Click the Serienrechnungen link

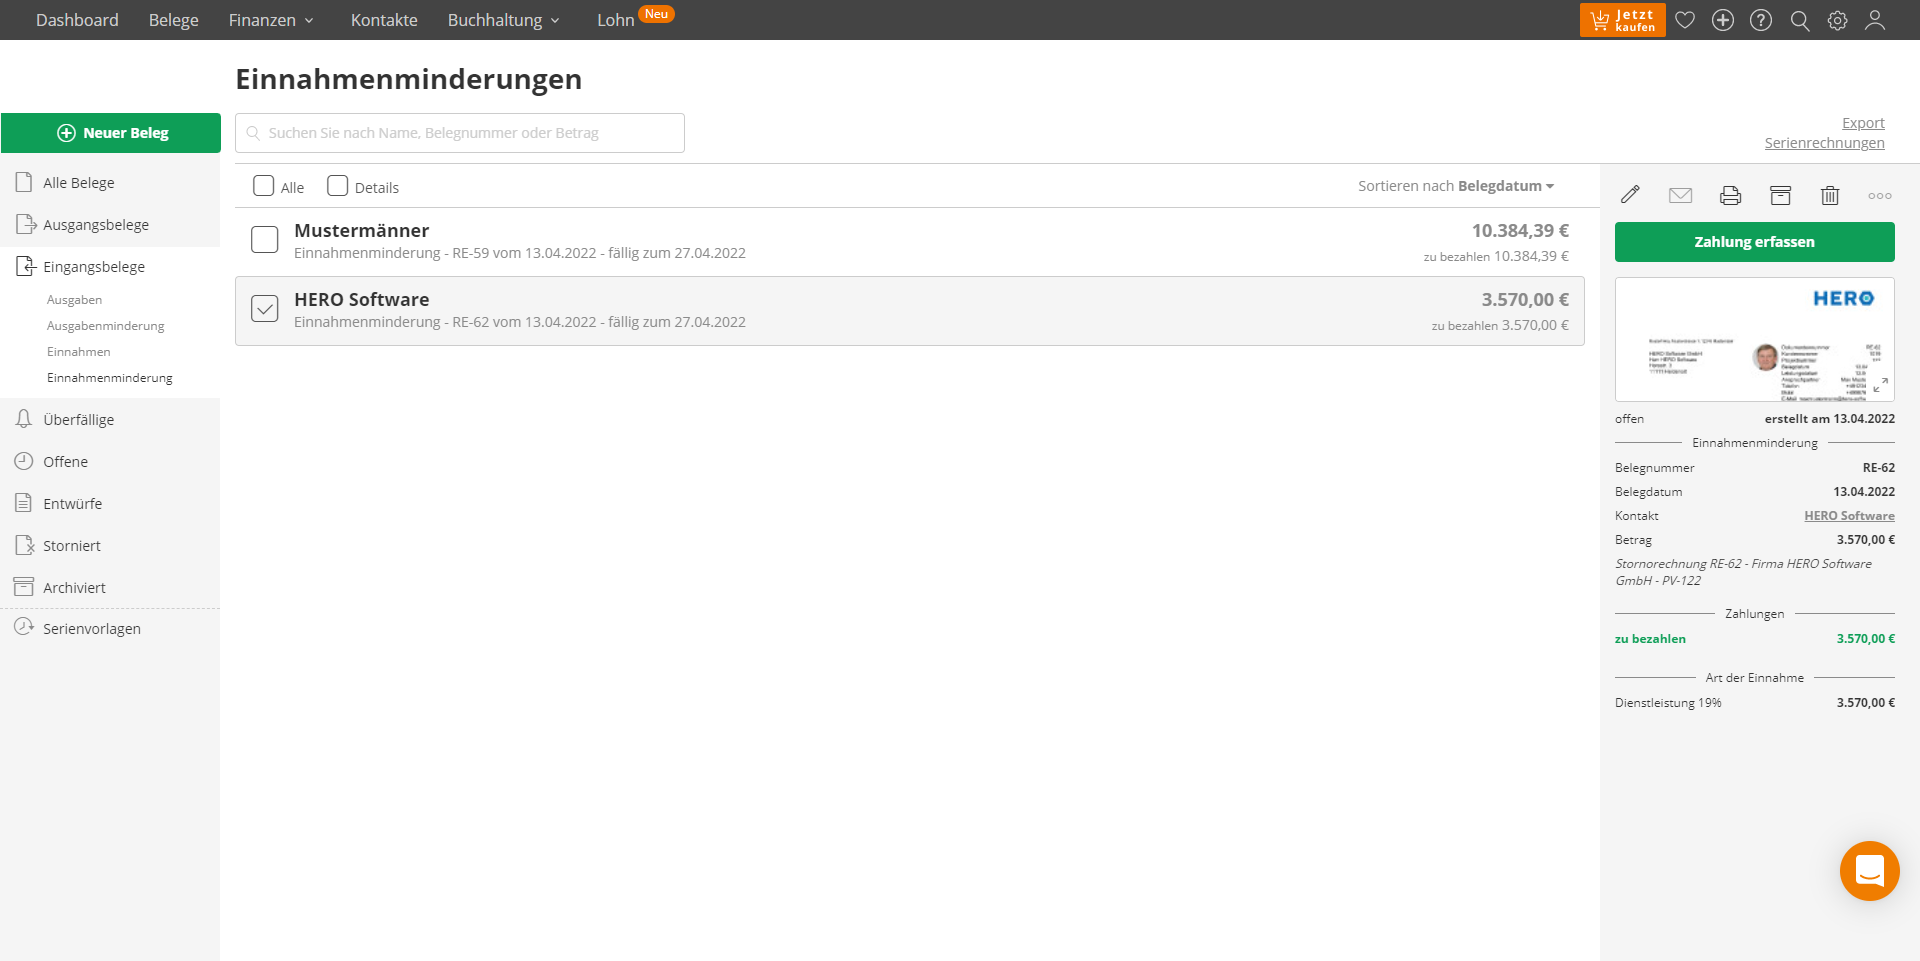[x=1824, y=143]
